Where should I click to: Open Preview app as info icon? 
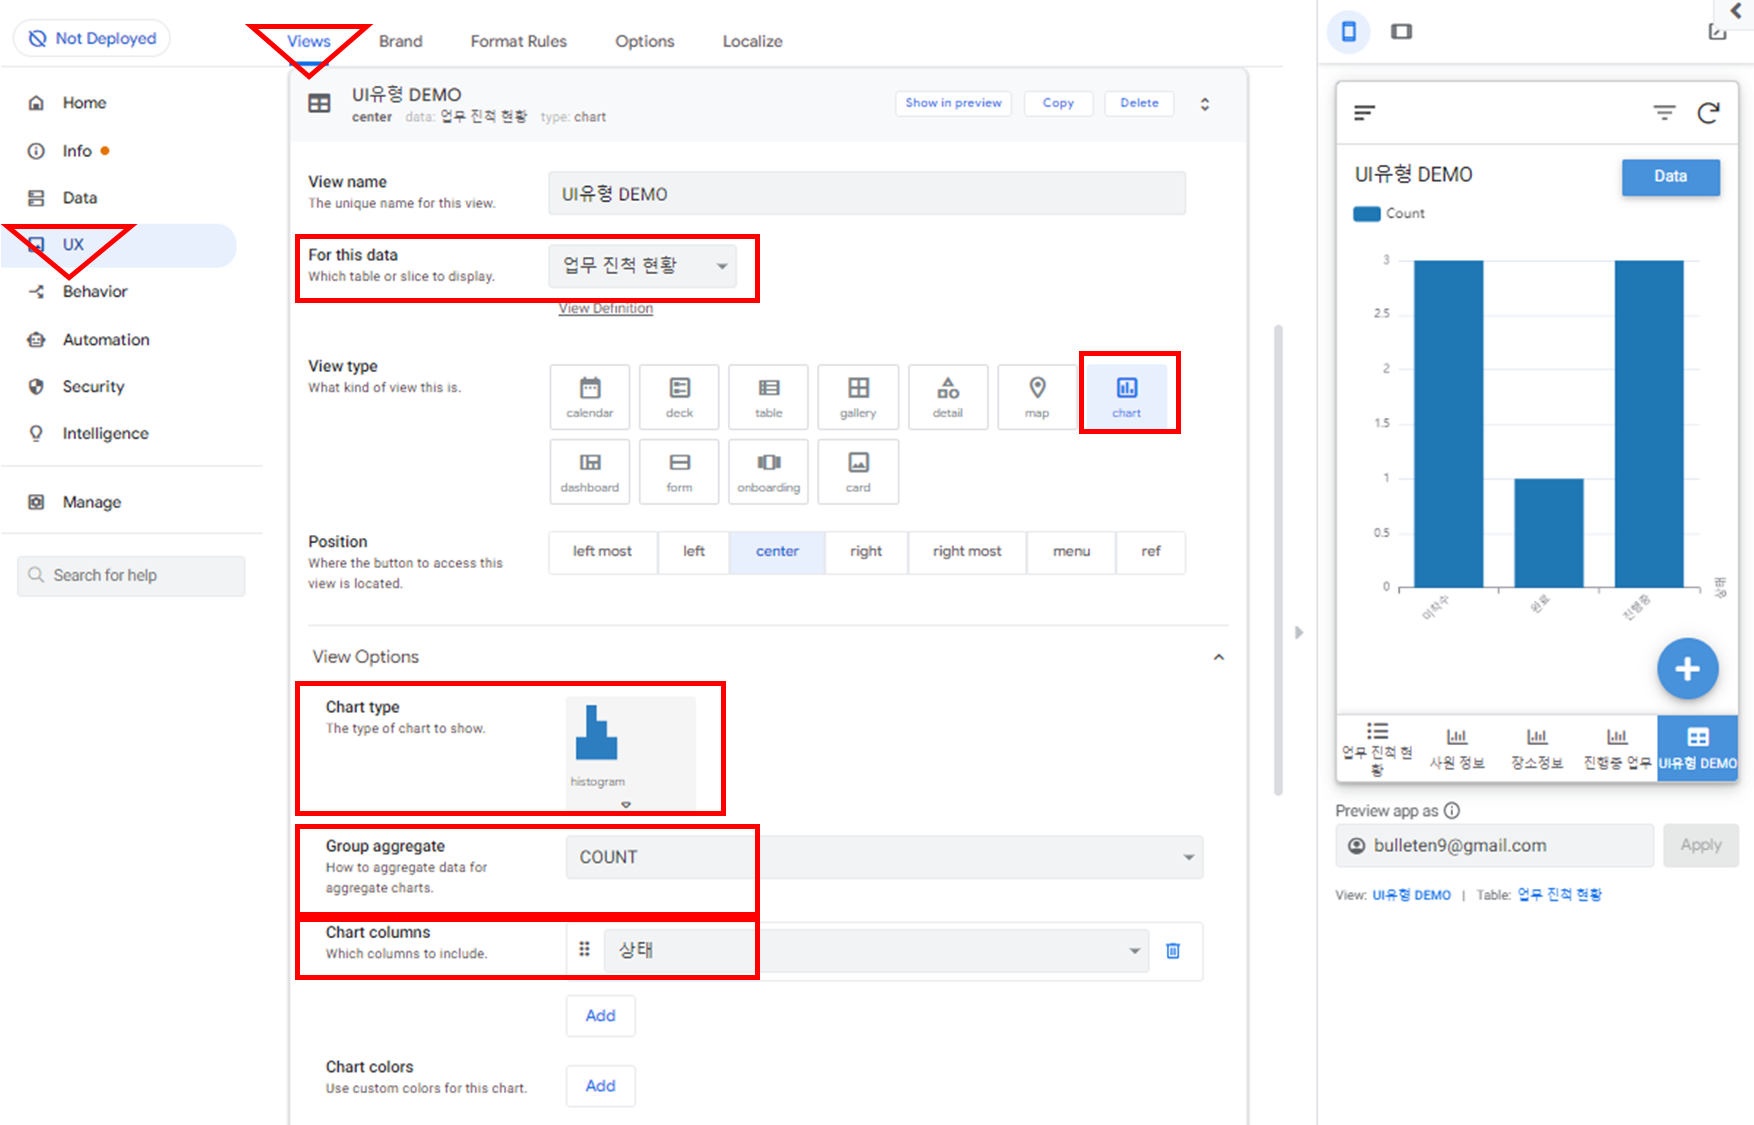point(1452,810)
